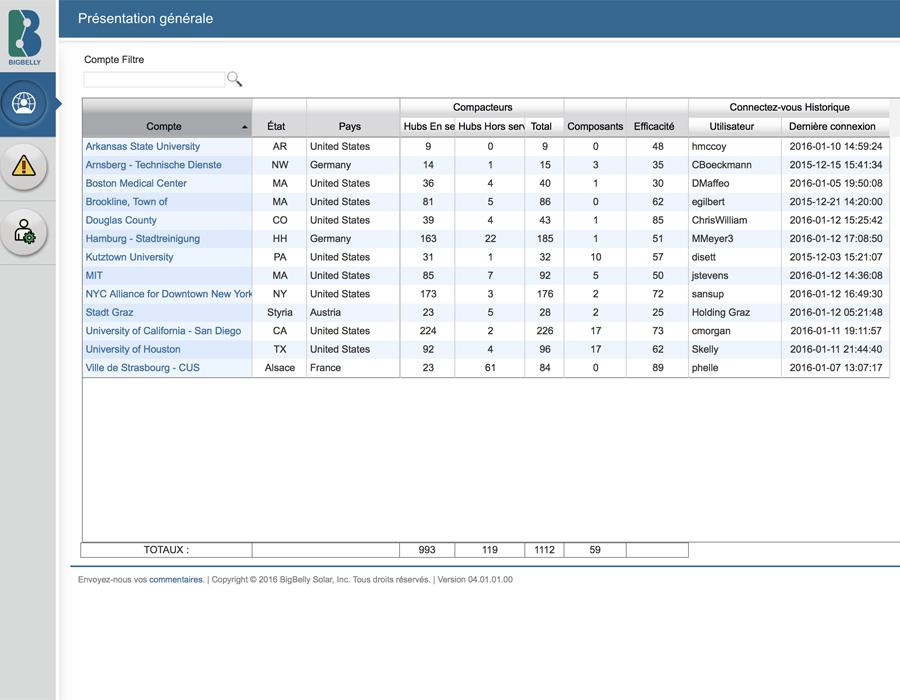Viewport: 900px width, 700px height.
Task: Type in the Compte Filtre field
Action: pyautogui.click(x=154, y=80)
